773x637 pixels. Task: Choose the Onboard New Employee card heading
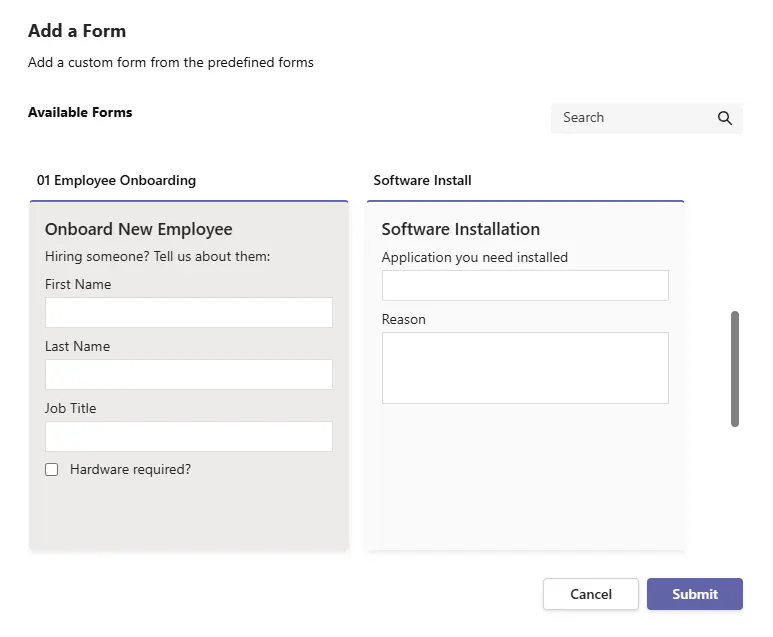pyautogui.click(x=138, y=230)
